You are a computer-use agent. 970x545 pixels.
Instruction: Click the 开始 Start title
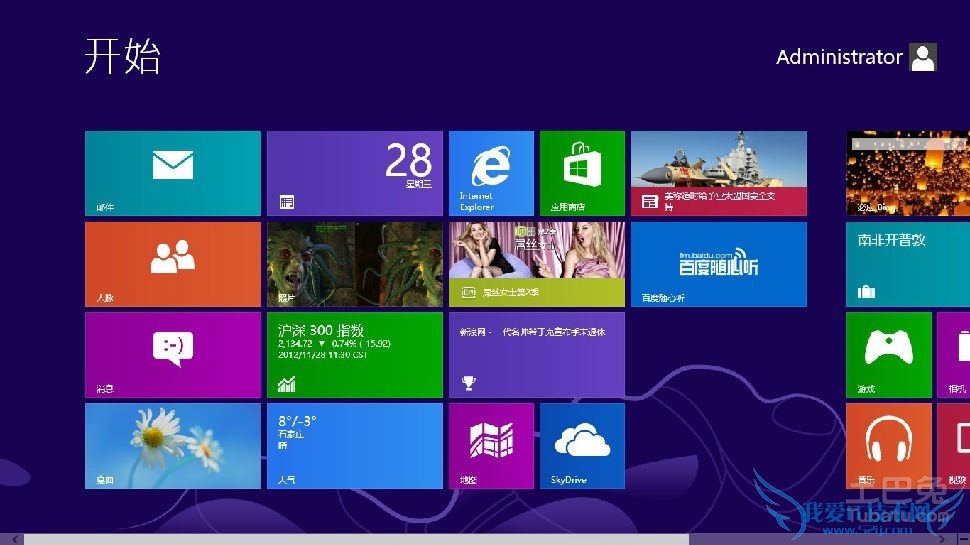pos(122,56)
